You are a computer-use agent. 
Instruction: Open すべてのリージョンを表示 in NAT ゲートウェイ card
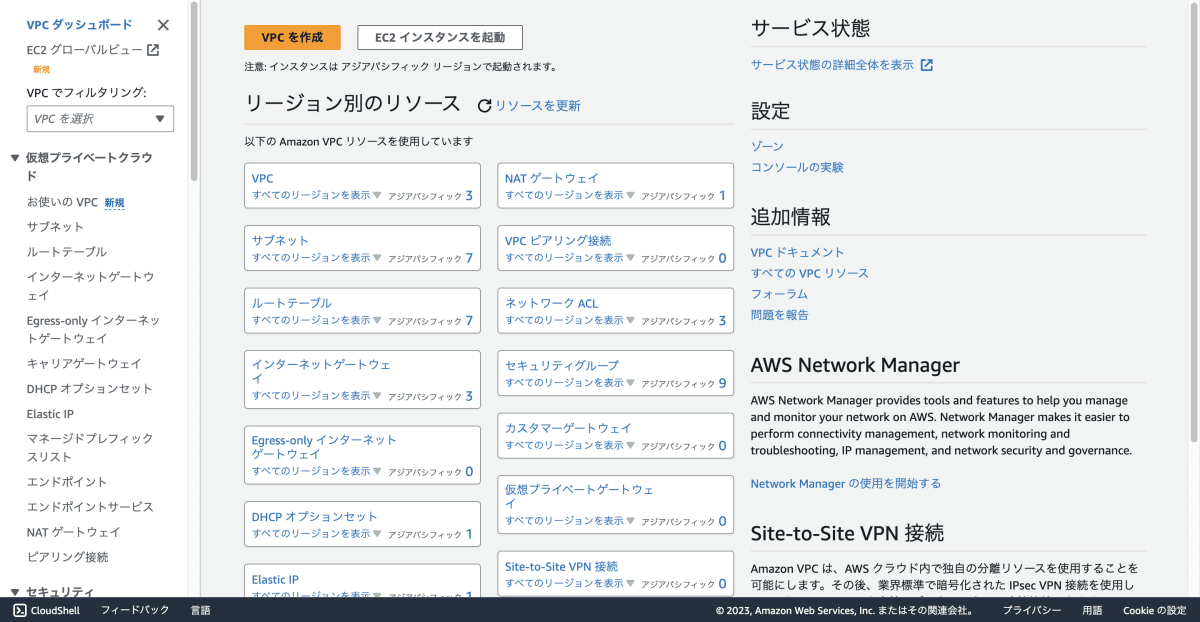(x=569, y=195)
